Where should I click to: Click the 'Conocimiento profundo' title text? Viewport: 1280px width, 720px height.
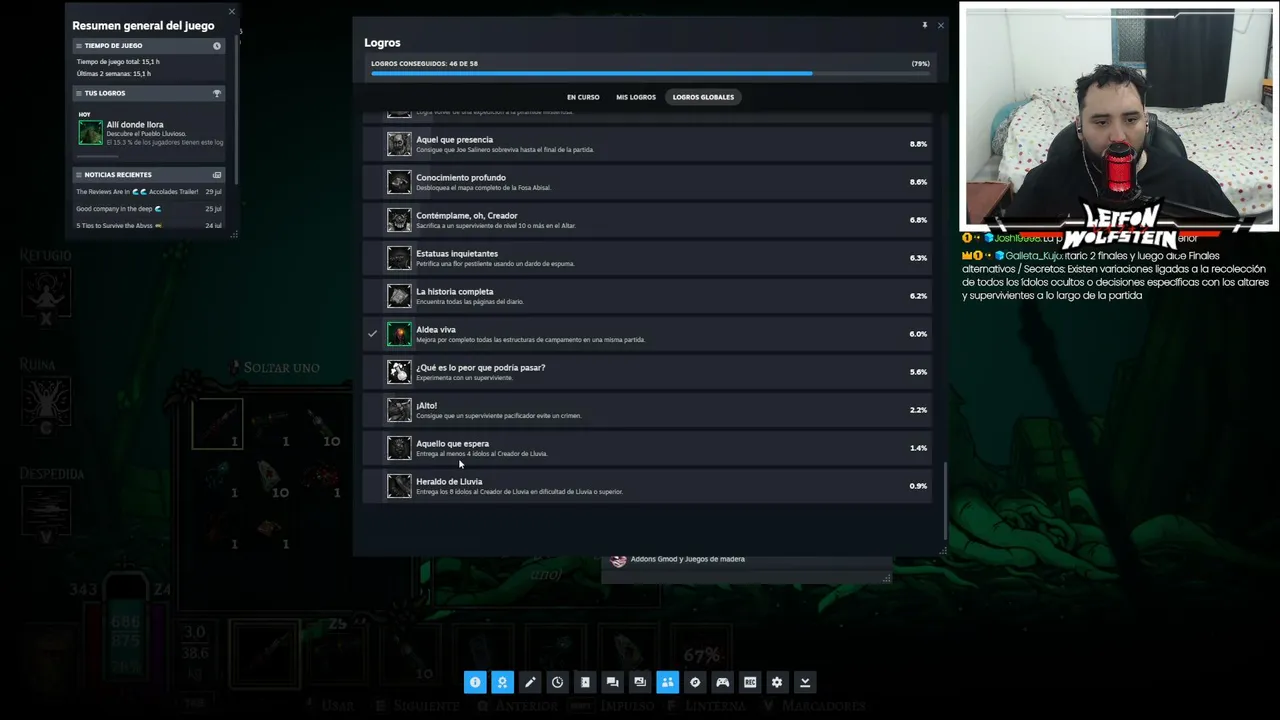pyautogui.click(x=461, y=178)
